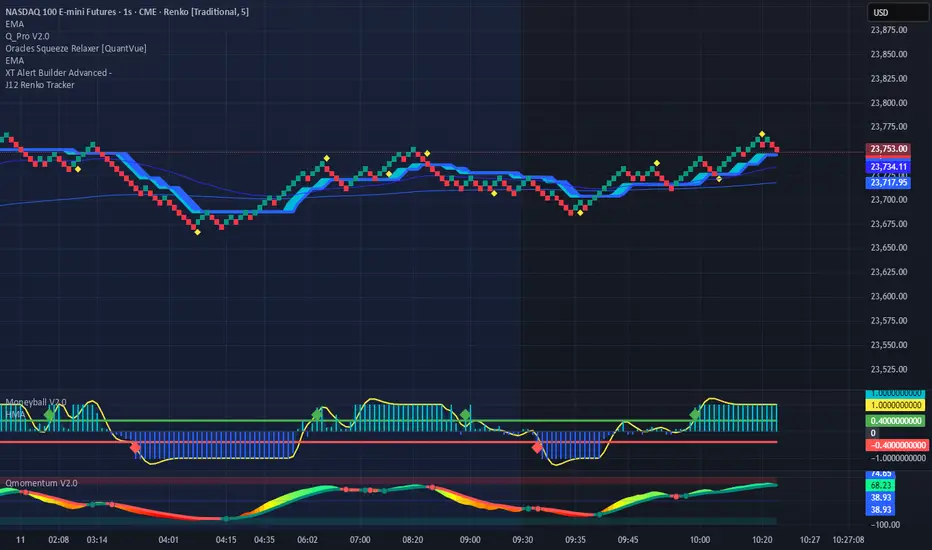Image resolution: width=932 pixels, height=550 pixels.
Task: Click the red -0.4000000000 level label
Action: coord(888,447)
